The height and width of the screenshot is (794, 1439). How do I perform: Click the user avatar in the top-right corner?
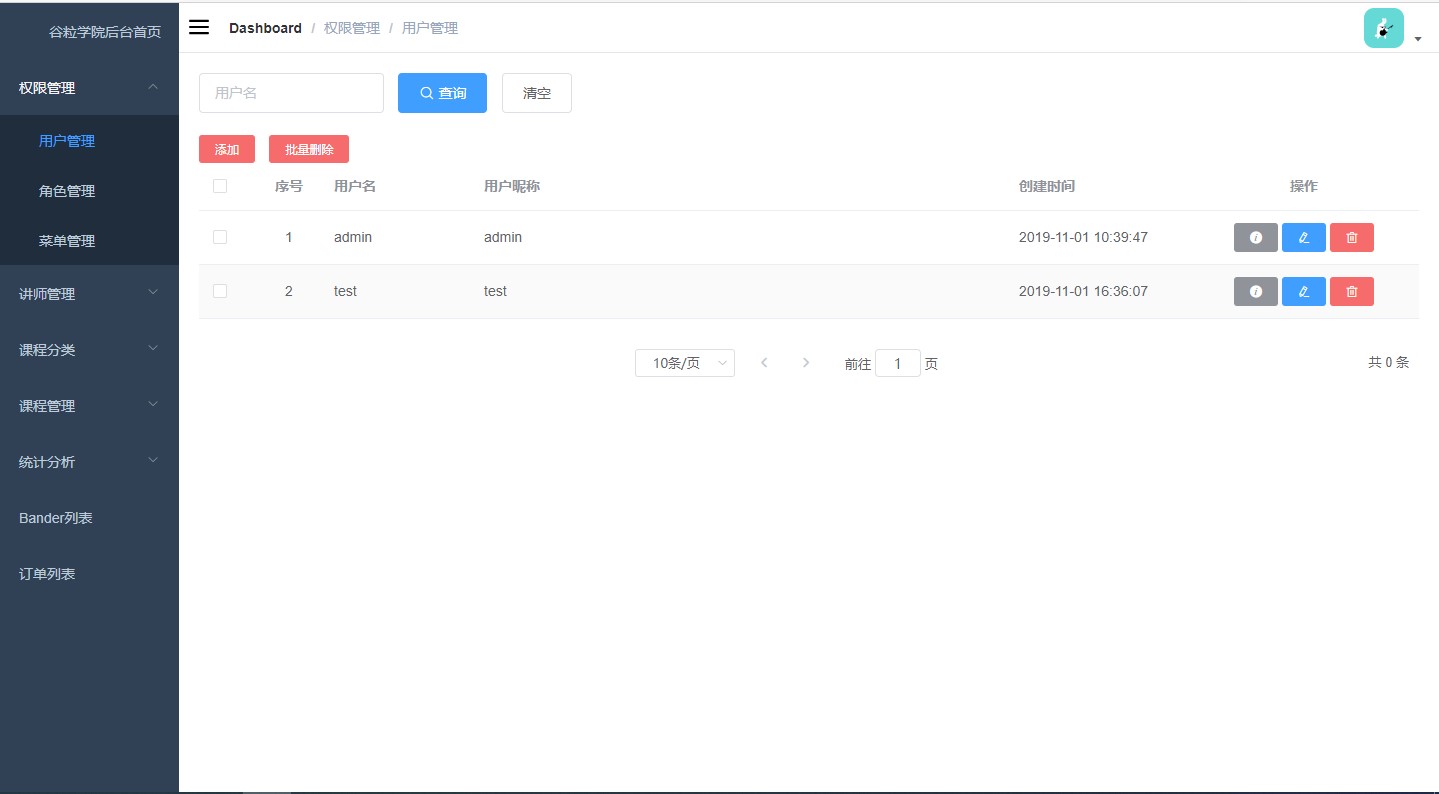pyautogui.click(x=1383, y=27)
